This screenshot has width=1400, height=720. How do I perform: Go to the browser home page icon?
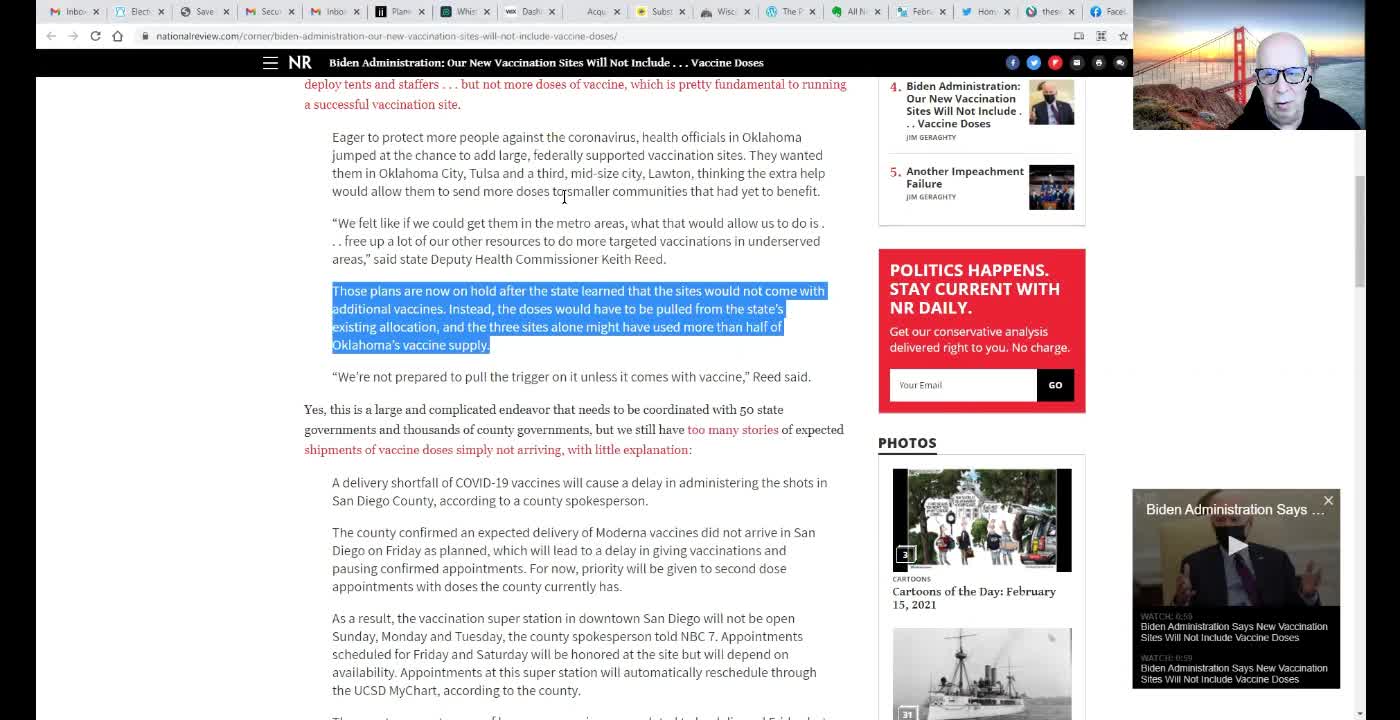point(117,36)
